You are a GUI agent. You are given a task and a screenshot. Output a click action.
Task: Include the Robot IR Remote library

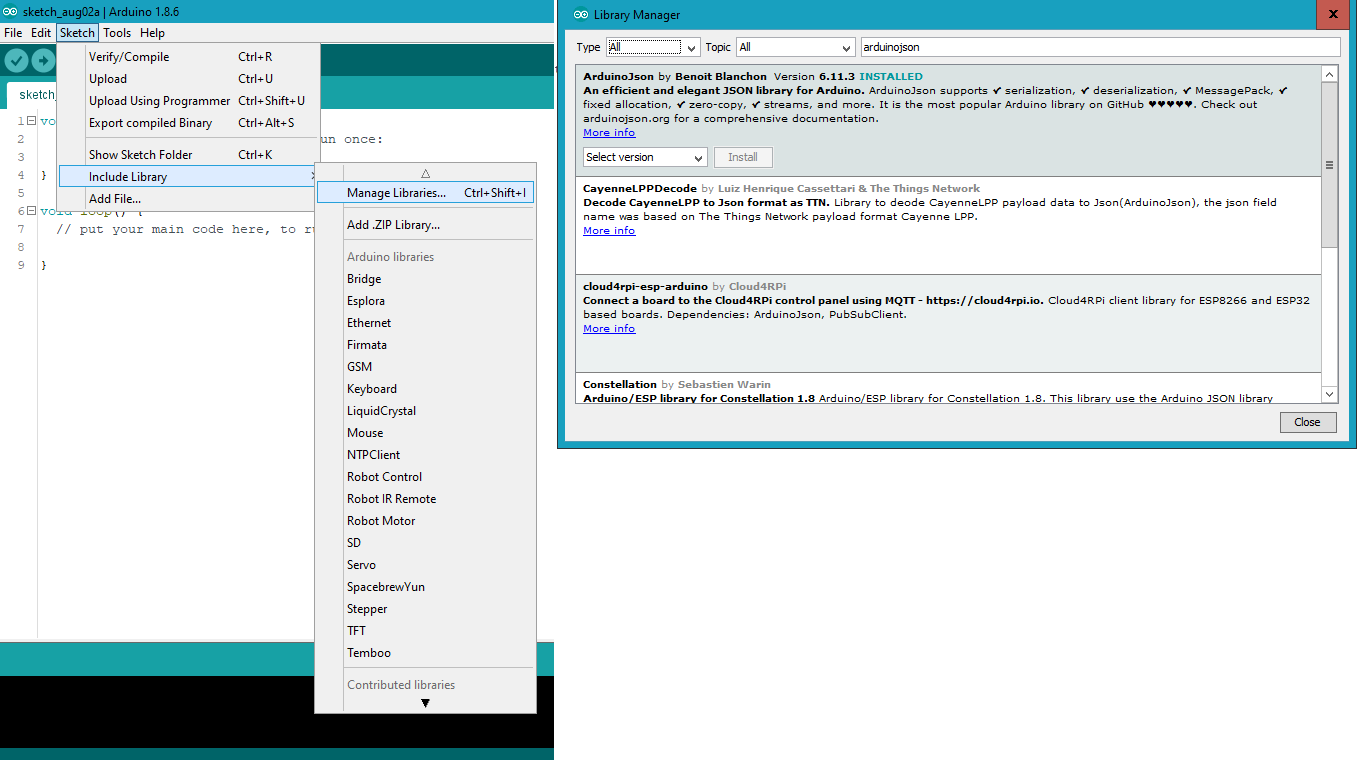point(425,499)
